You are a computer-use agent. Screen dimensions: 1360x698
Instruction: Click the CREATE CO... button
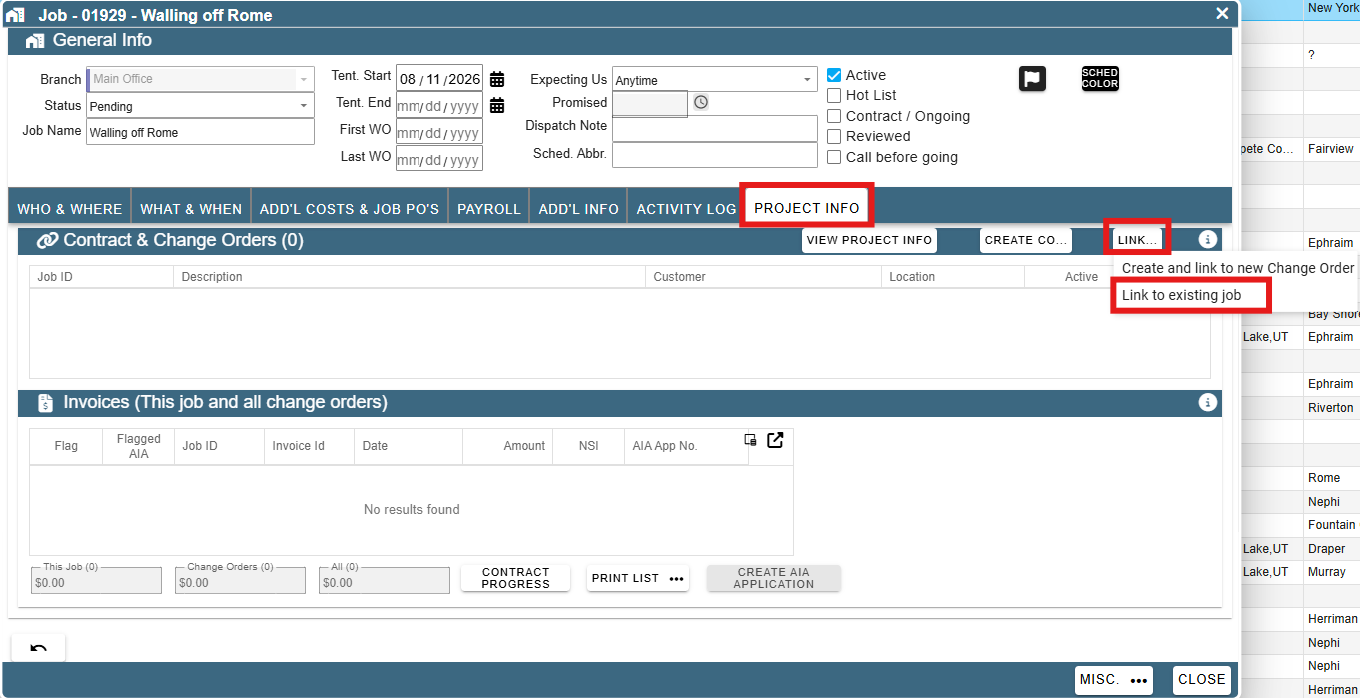(1025, 240)
